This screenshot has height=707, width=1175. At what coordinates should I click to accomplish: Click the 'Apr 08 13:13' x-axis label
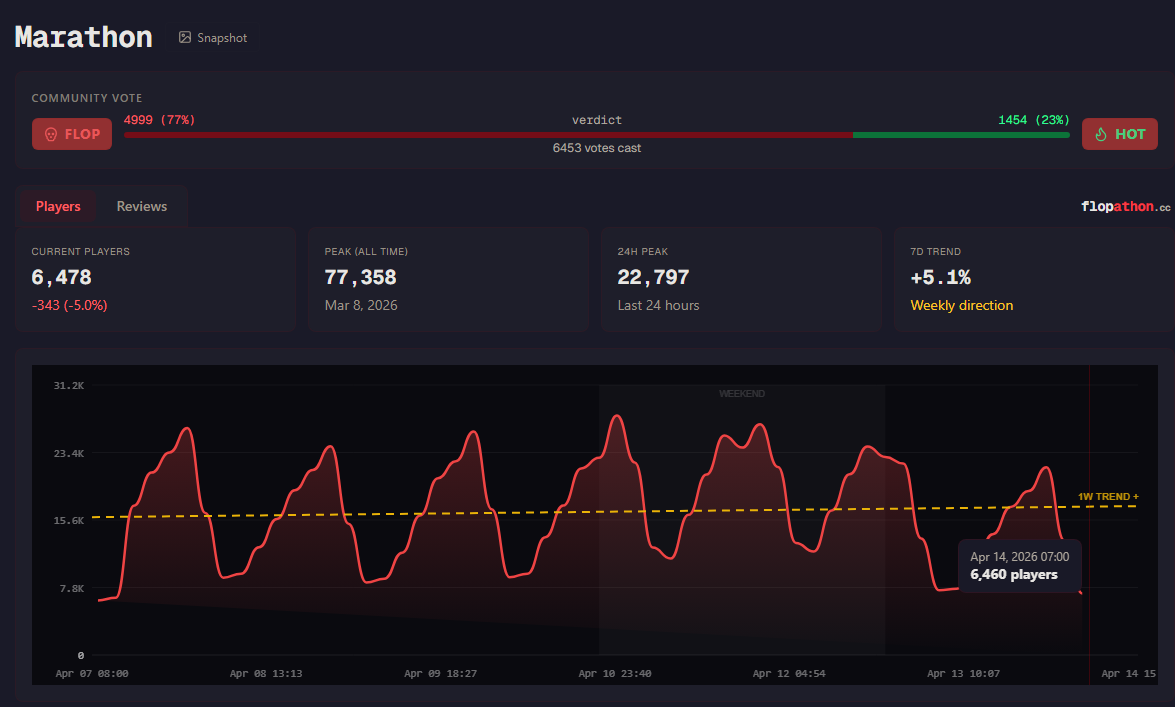[266, 673]
